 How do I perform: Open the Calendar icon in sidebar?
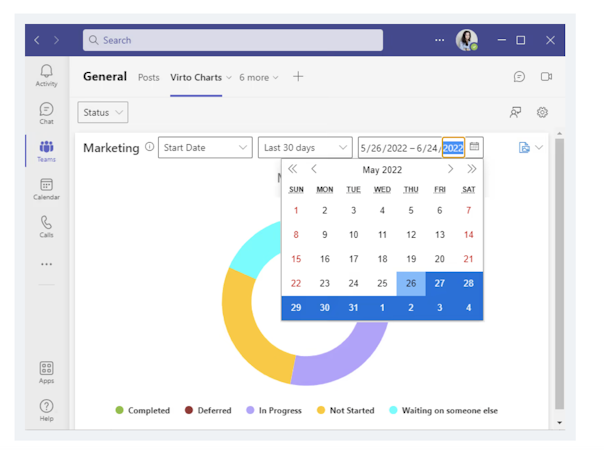(46, 189)
